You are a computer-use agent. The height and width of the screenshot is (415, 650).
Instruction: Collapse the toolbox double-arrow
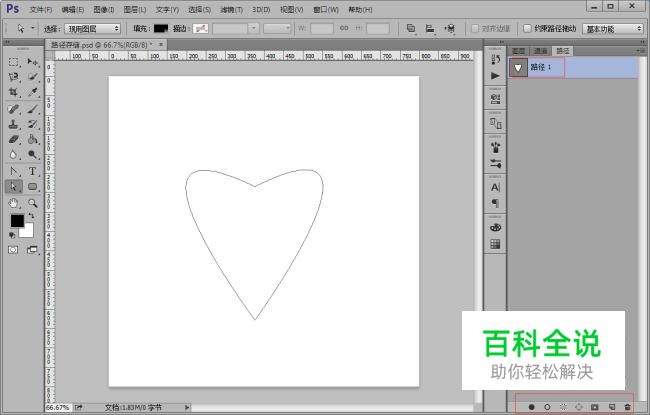pos(7,42)
